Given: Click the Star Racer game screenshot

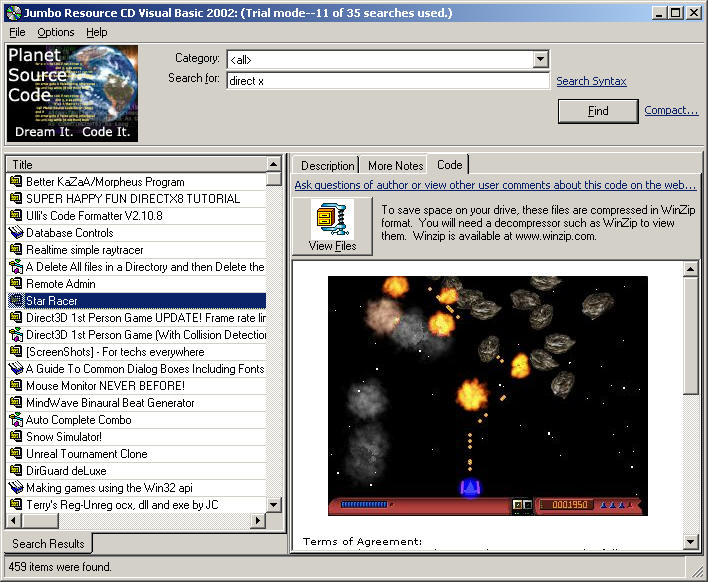Looking at the screenshot, I should tap(488, 396).
